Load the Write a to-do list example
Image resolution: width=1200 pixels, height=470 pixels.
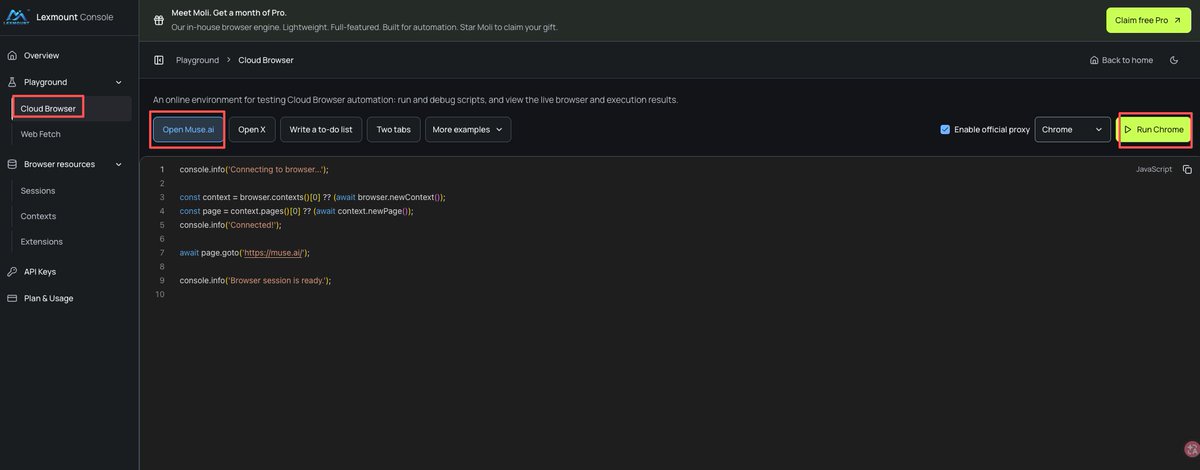click(x=321, y=129)
